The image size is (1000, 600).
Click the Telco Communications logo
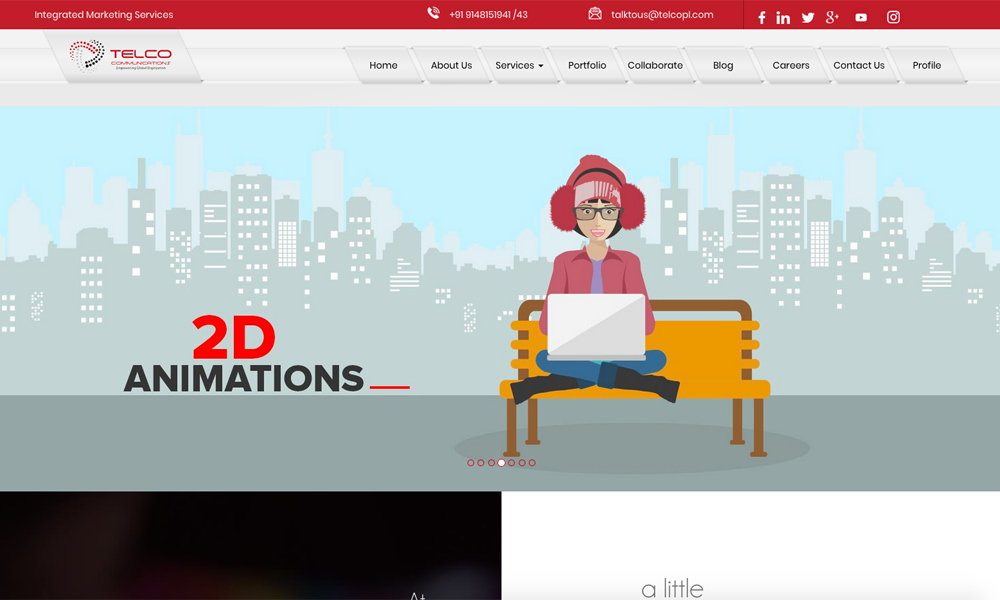click(121, 55)
